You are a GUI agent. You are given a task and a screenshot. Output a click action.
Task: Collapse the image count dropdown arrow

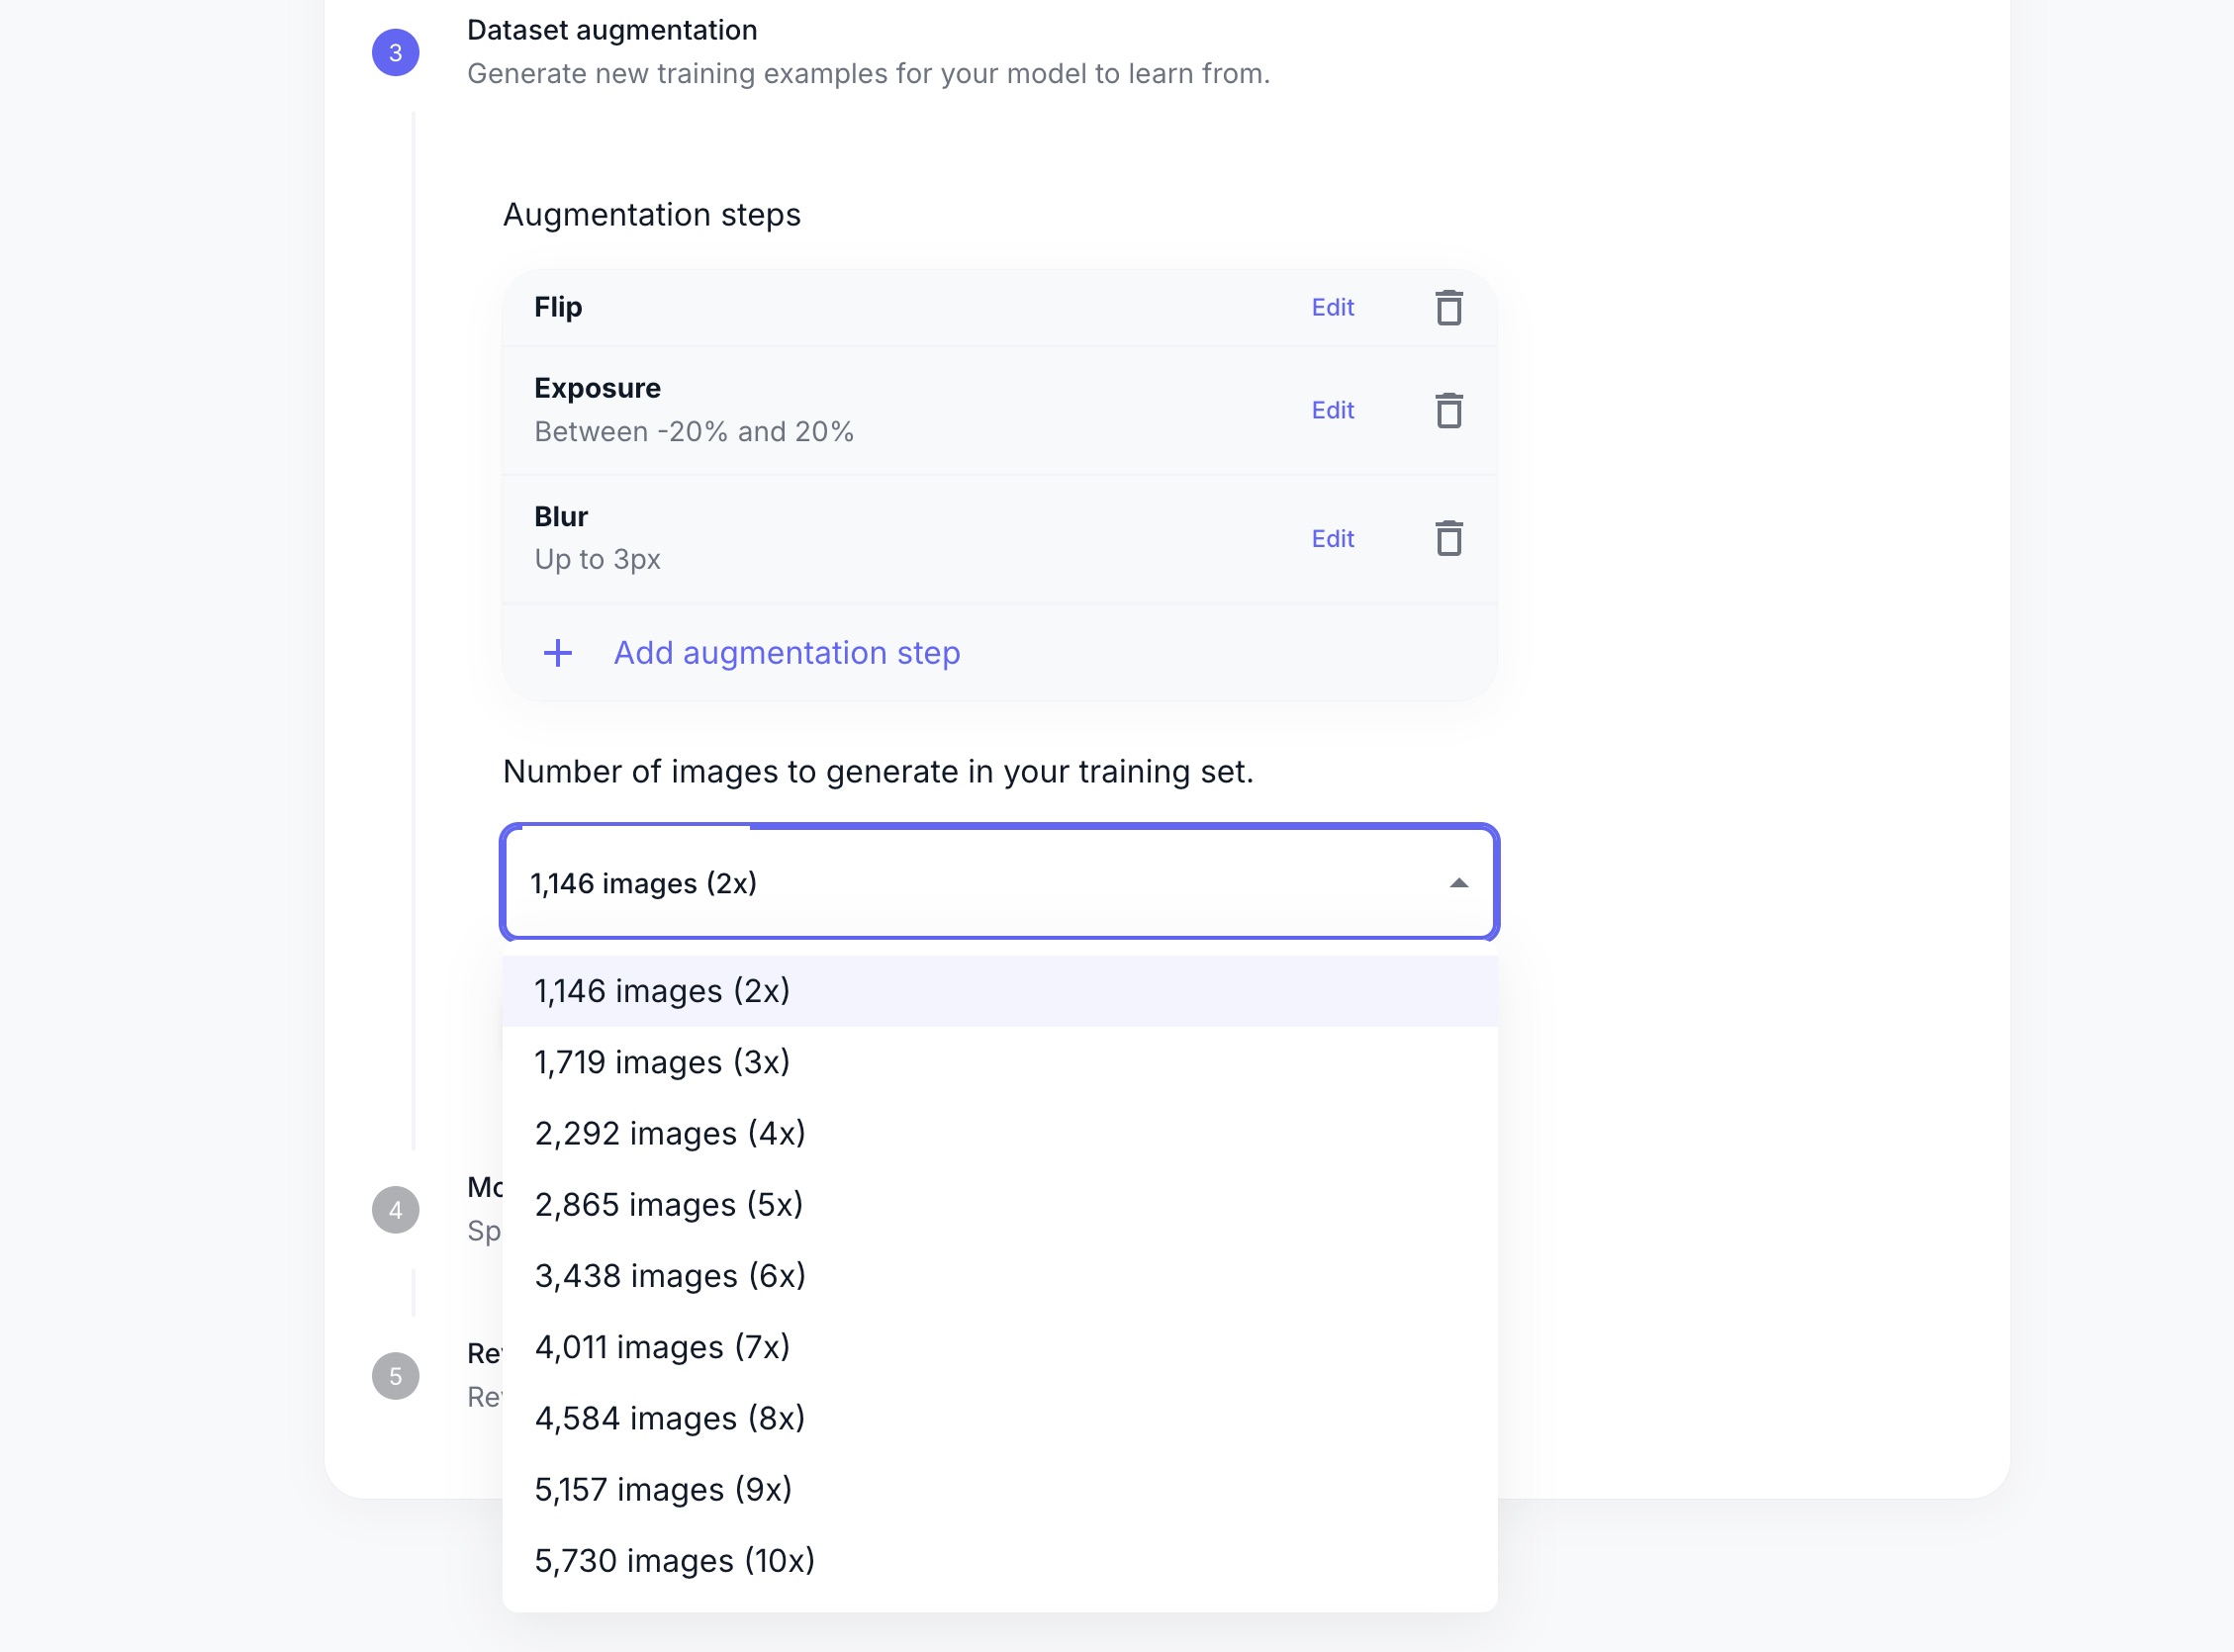1458,883
